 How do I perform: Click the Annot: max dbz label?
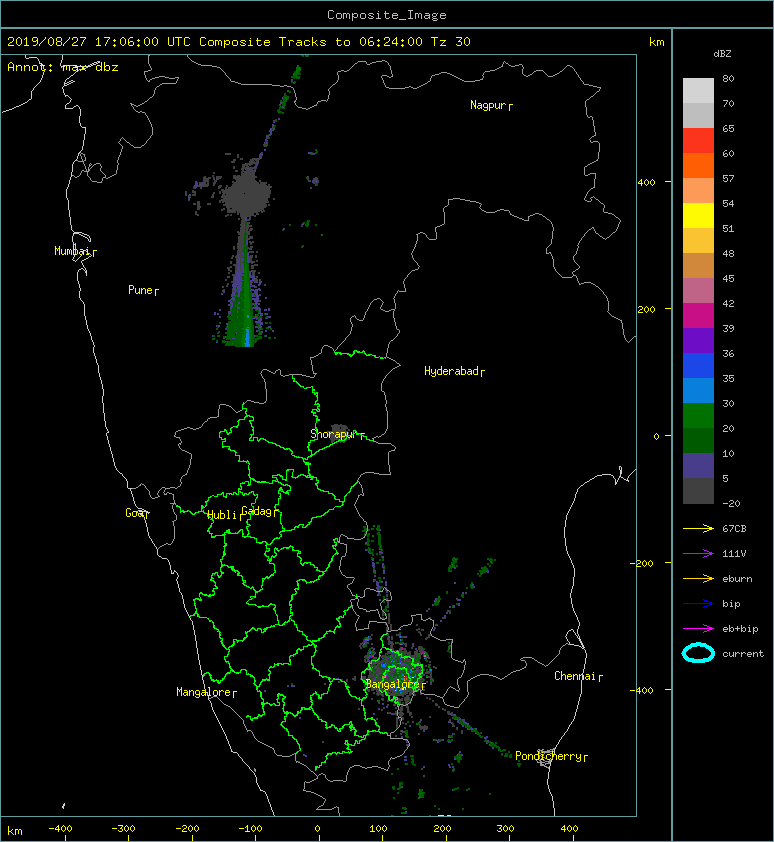click(63, 68)
